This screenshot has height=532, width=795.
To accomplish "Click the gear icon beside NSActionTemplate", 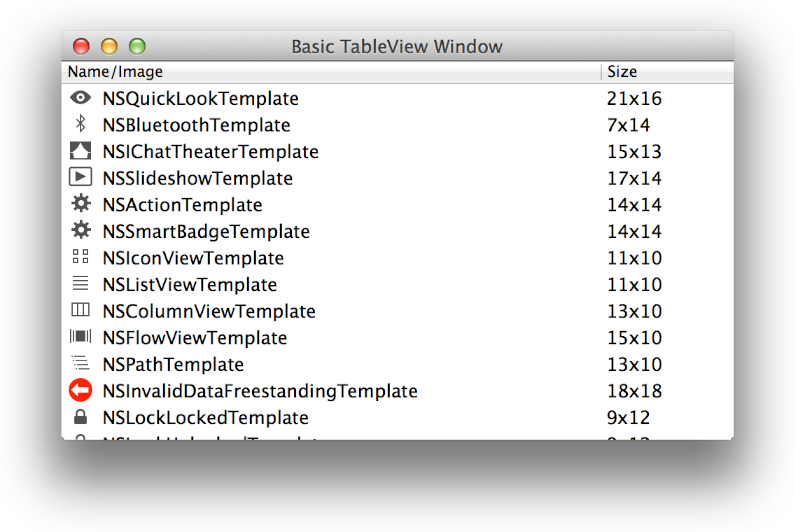I will [81, 203].
